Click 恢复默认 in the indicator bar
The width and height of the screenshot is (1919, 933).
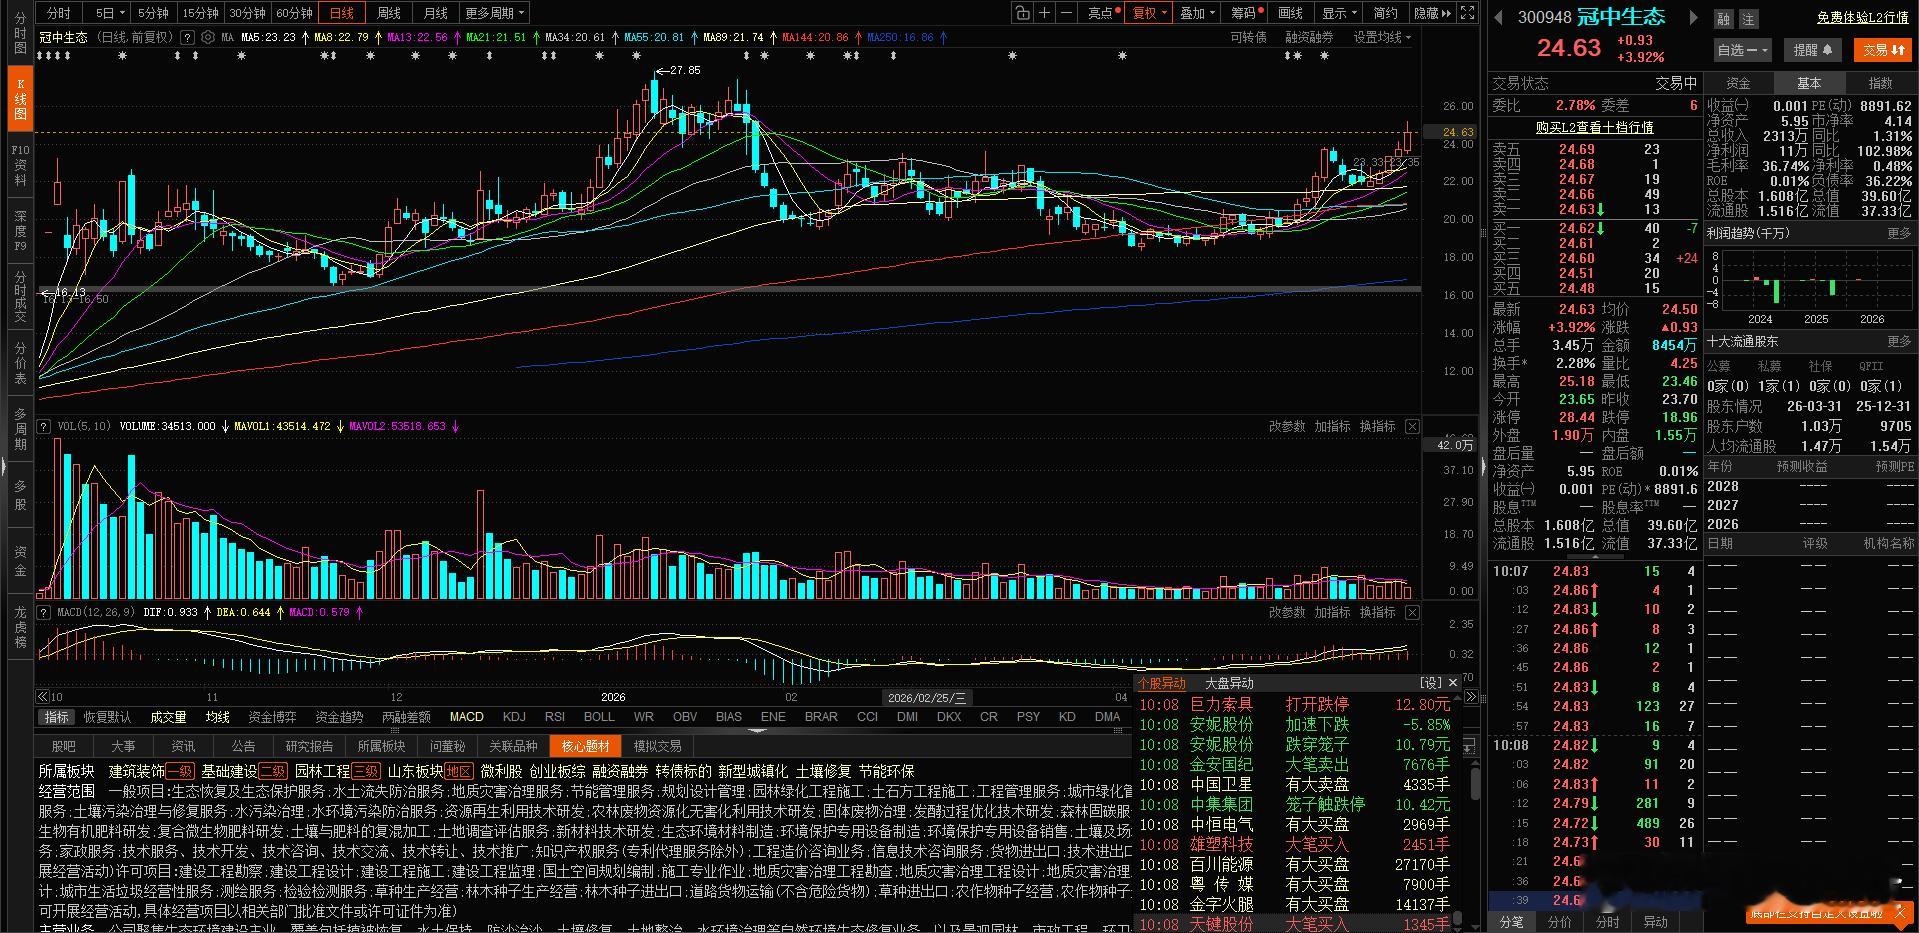point(107,717)
